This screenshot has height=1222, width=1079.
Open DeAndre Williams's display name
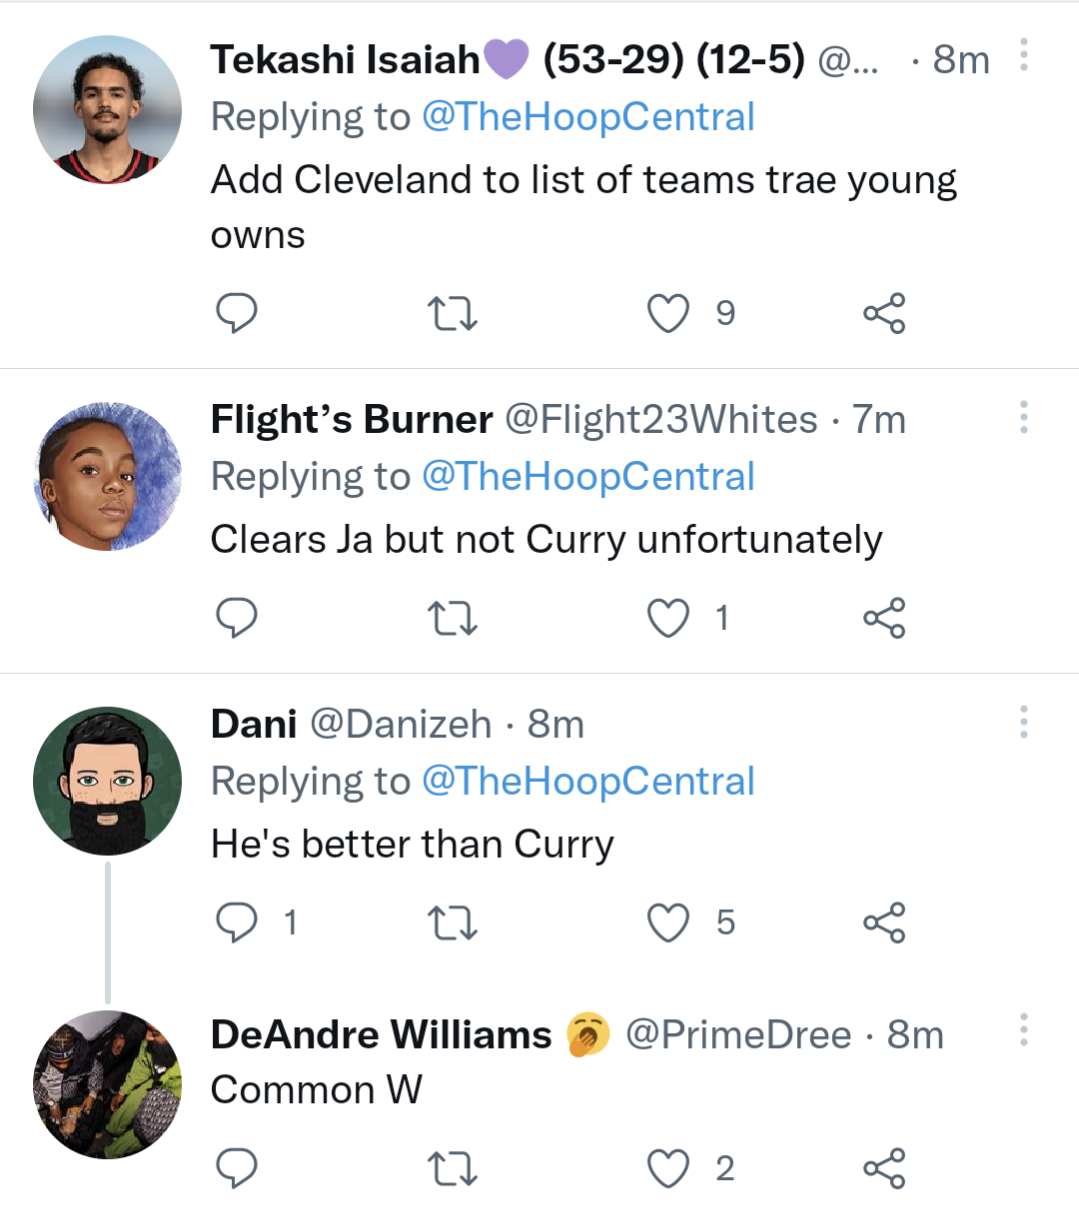pos(378,1035)
